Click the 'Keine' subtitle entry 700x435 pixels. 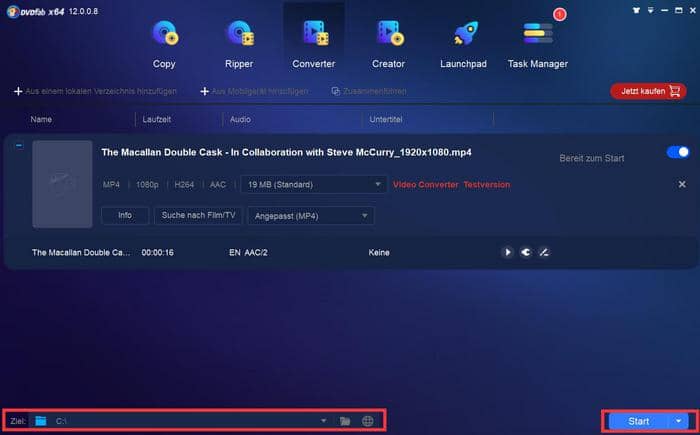pos(379,252)
